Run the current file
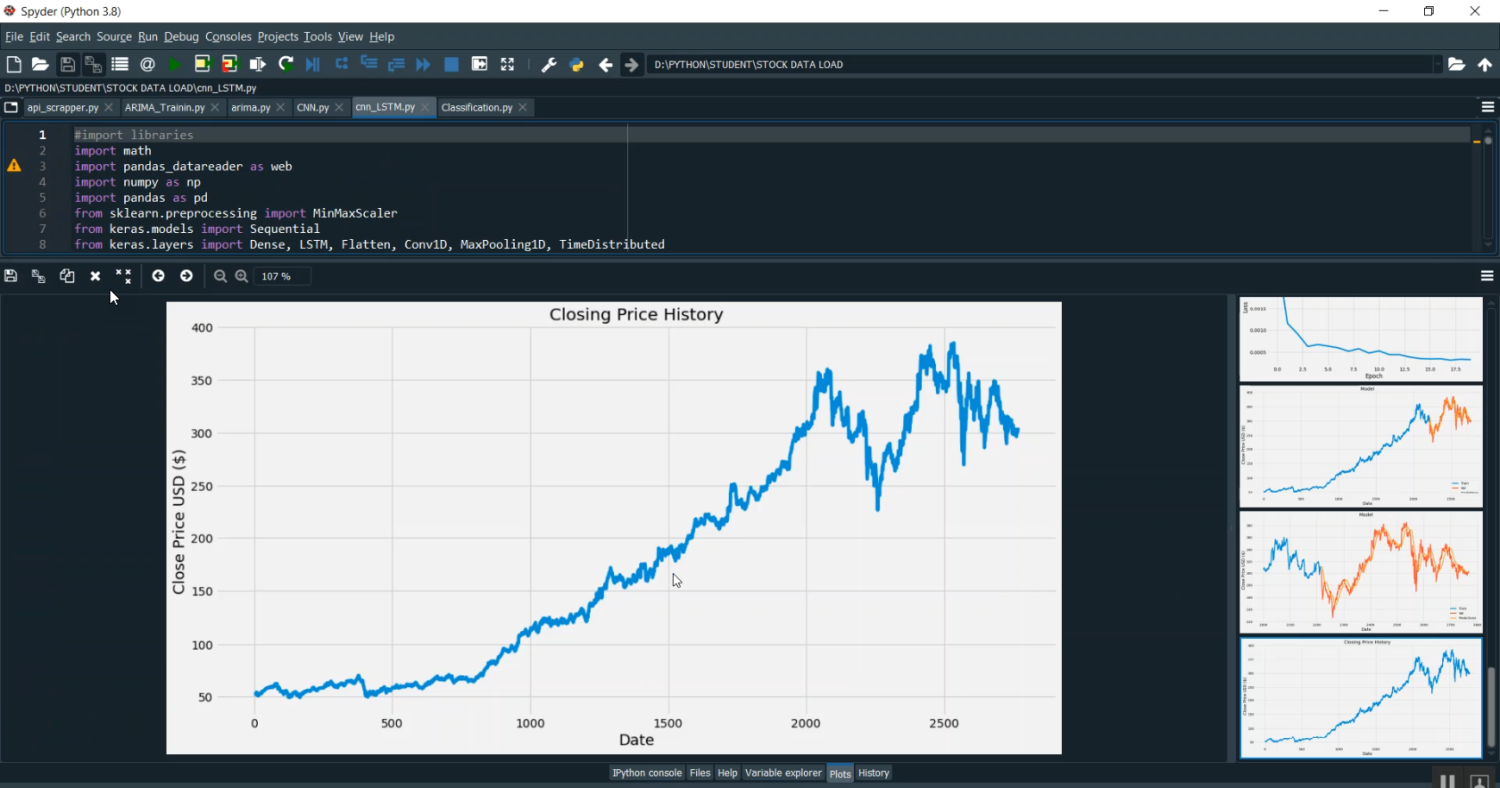The height and width of the screenshot is (788, 1500). [172, 63]
